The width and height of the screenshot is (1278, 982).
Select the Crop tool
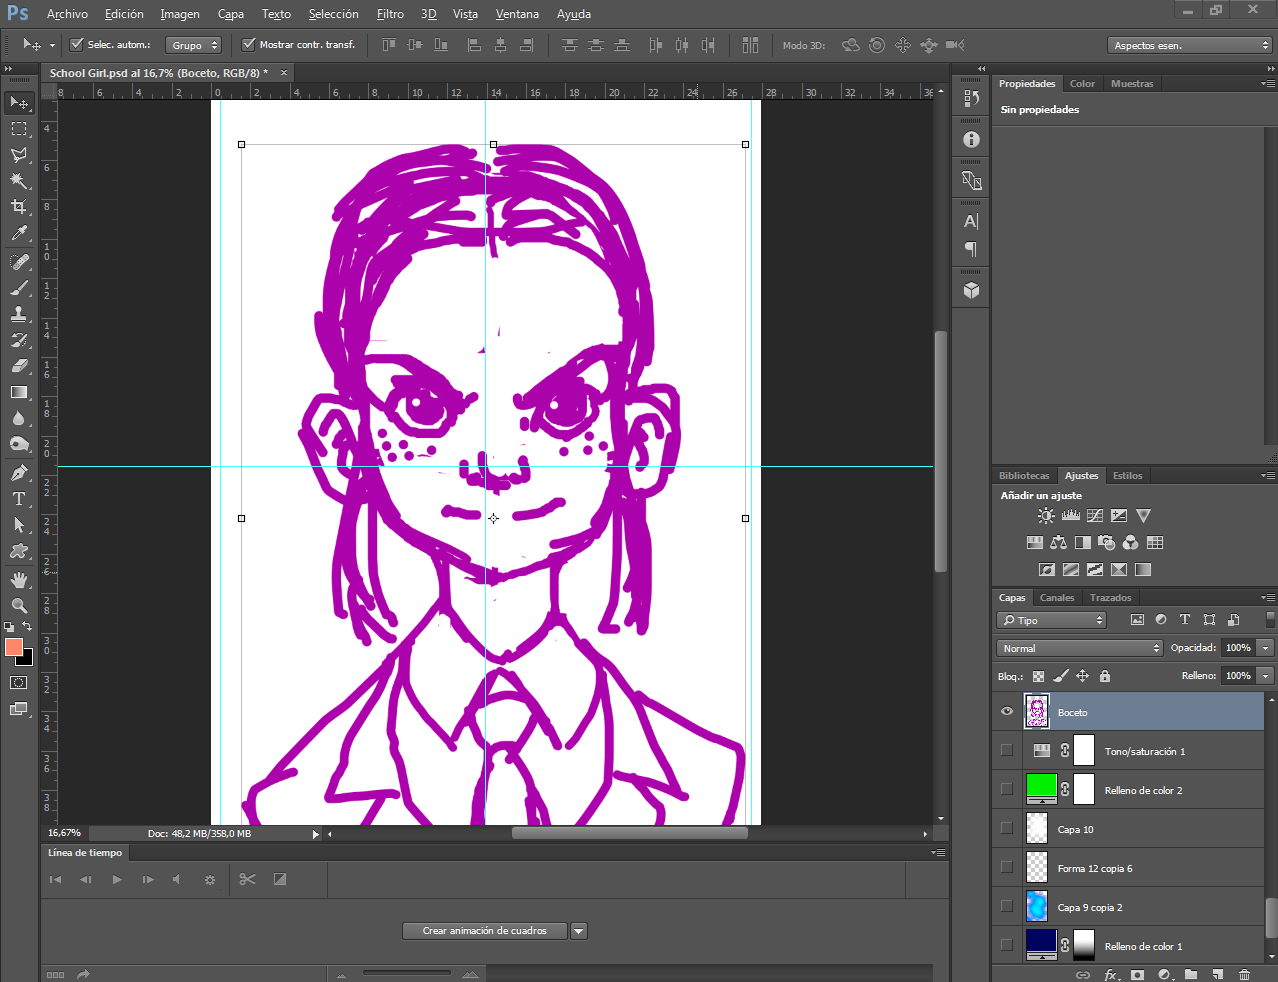pyautogui.click(x=19, y=207)
